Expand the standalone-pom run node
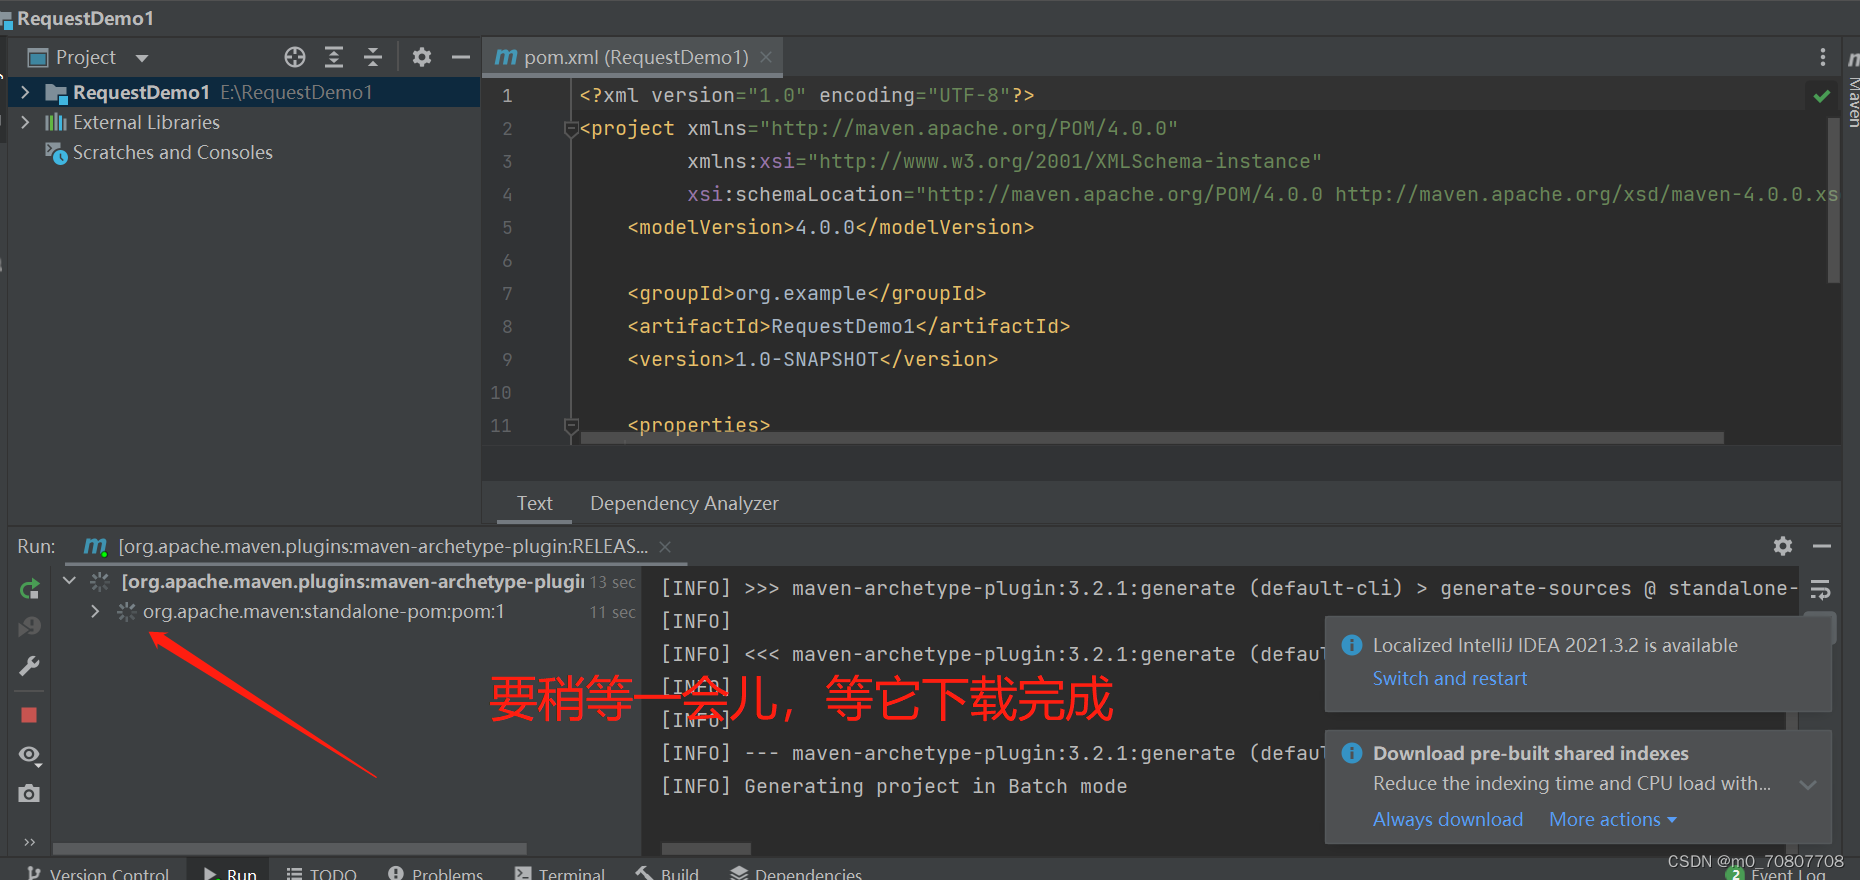The height and width of the screenshot is (880, 1860). 95,611
